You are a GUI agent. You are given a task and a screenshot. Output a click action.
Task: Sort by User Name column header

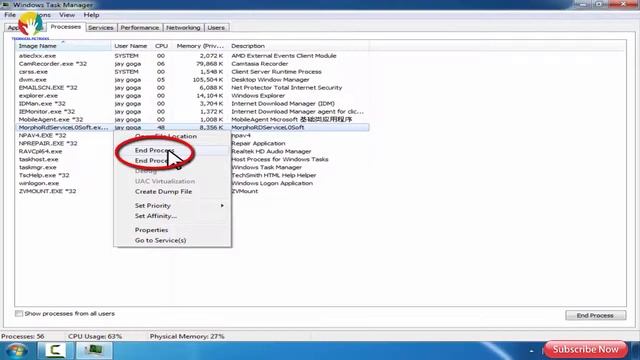coord(131,46)
